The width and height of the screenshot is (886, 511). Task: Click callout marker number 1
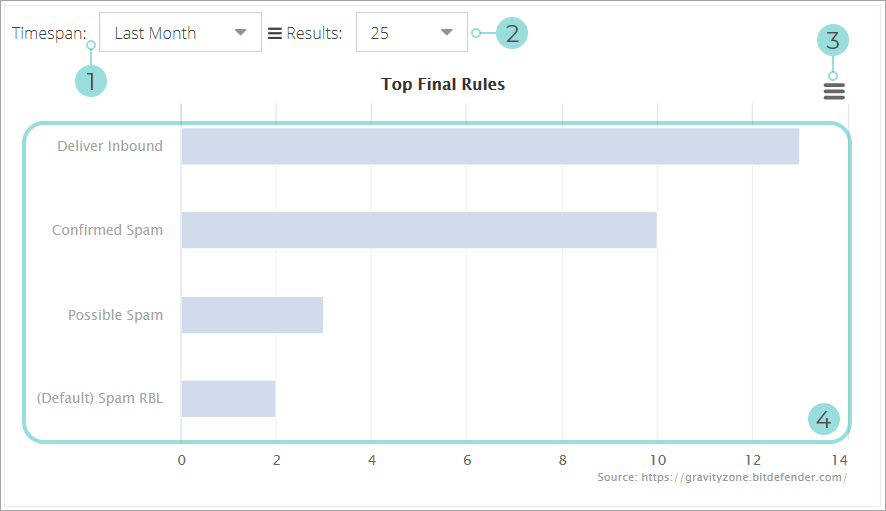click(90, 80)
